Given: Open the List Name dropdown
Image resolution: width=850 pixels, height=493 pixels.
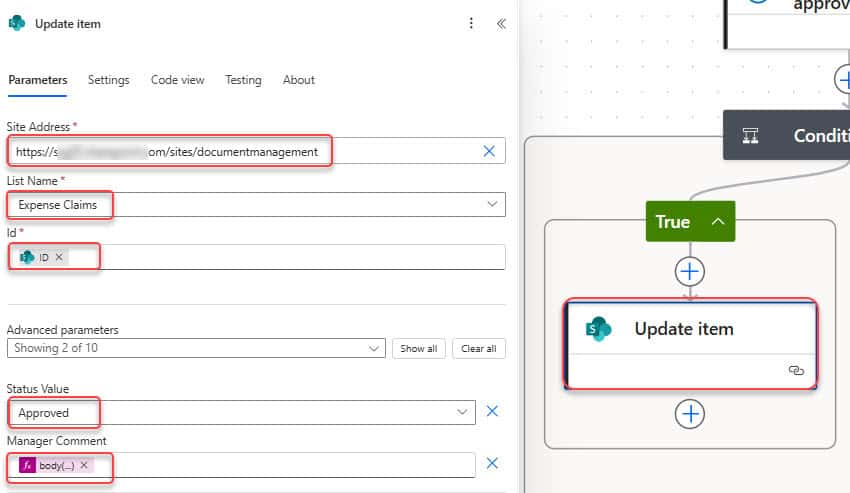Looking at the screenshot, I should point(492,204).
